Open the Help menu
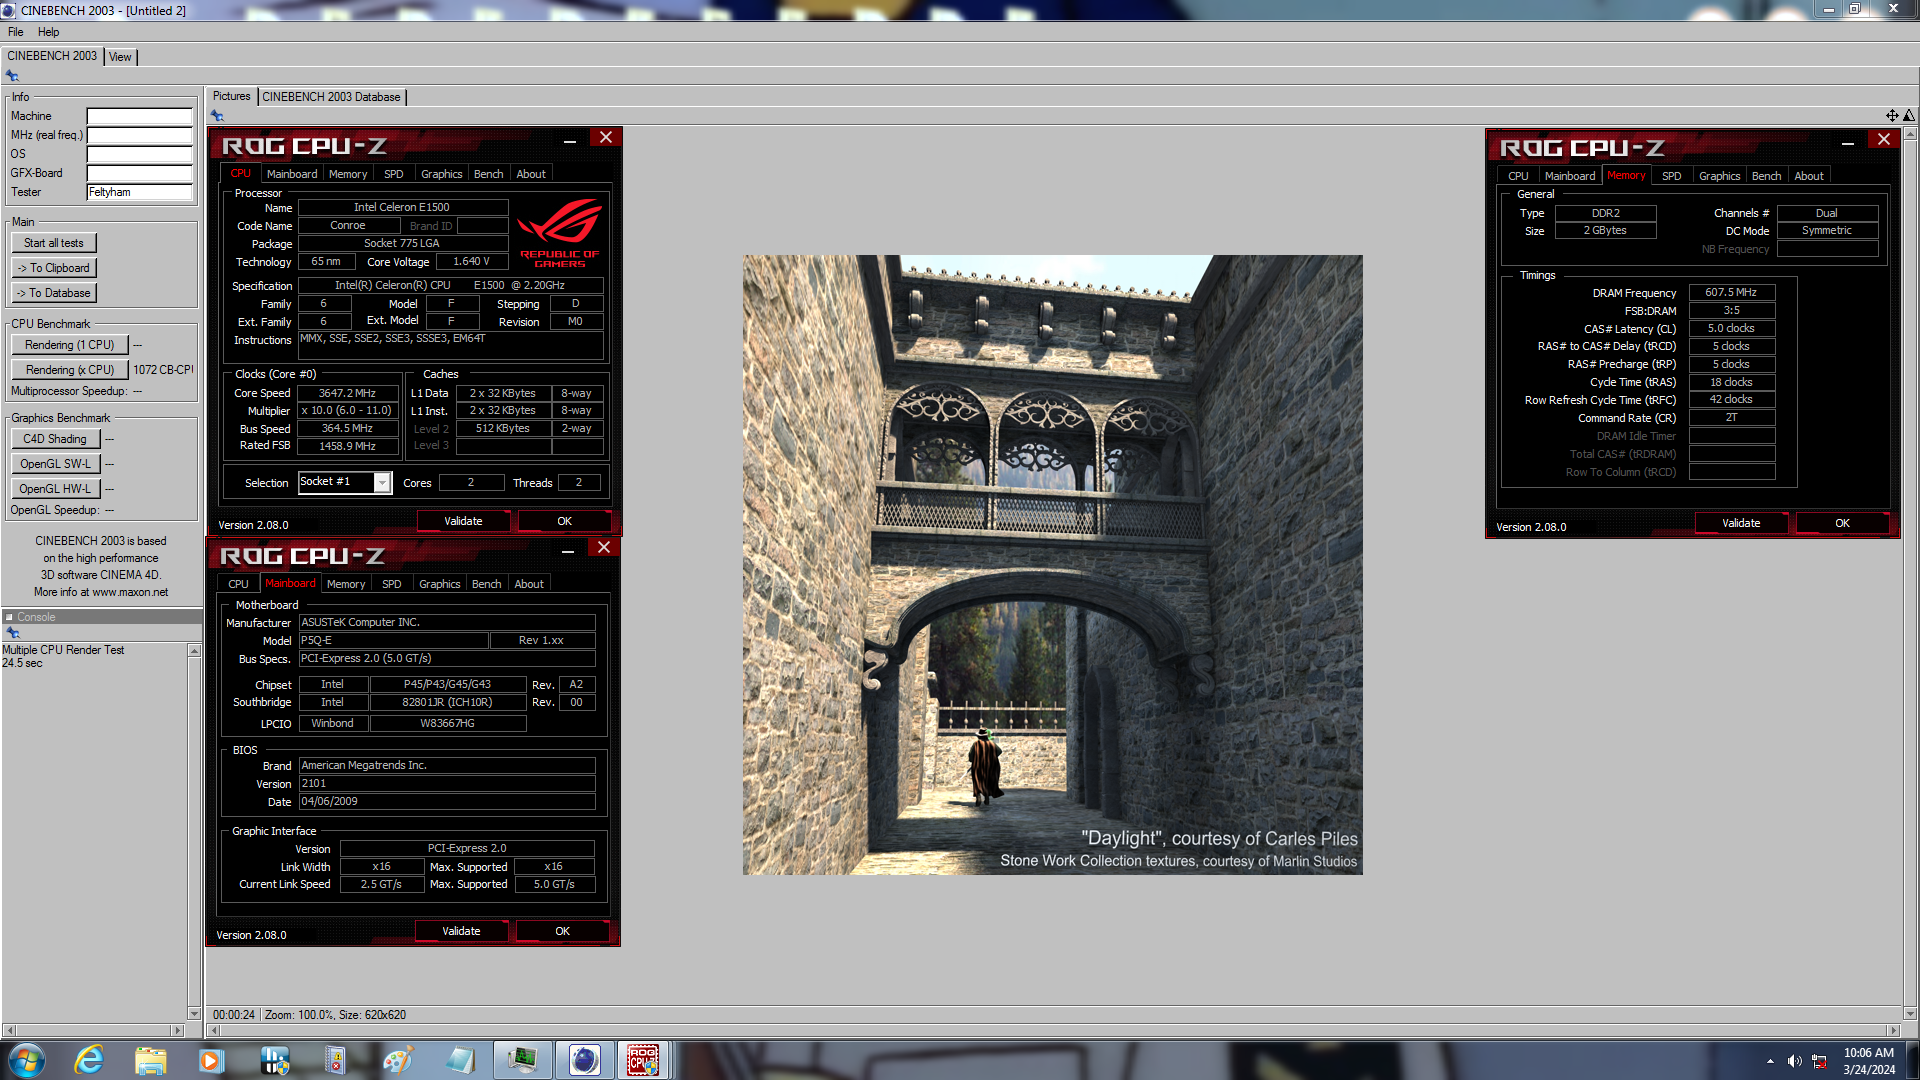 pos(48,32)
